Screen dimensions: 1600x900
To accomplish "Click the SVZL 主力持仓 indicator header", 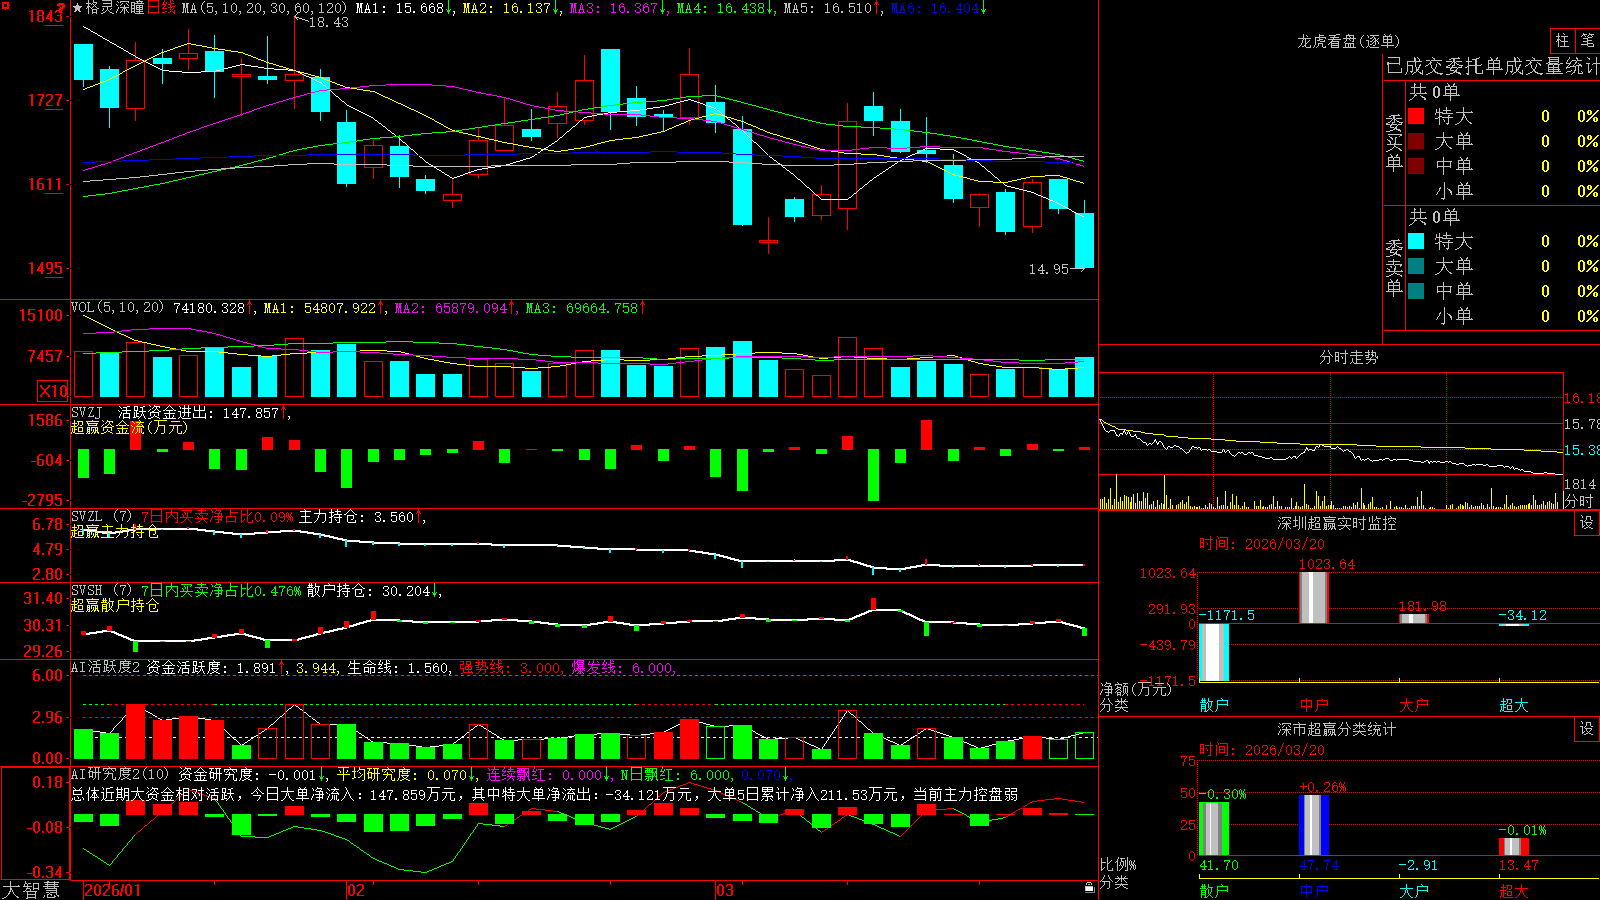I will coord(248,517).
